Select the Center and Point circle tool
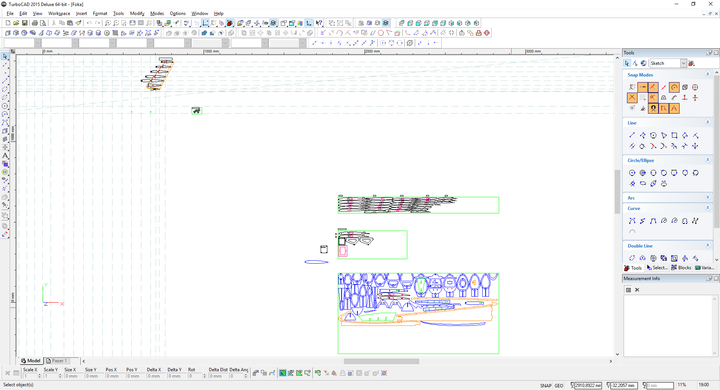Image resolution: width=720 pixels, height=390 pixels. [x=632, y=173]
